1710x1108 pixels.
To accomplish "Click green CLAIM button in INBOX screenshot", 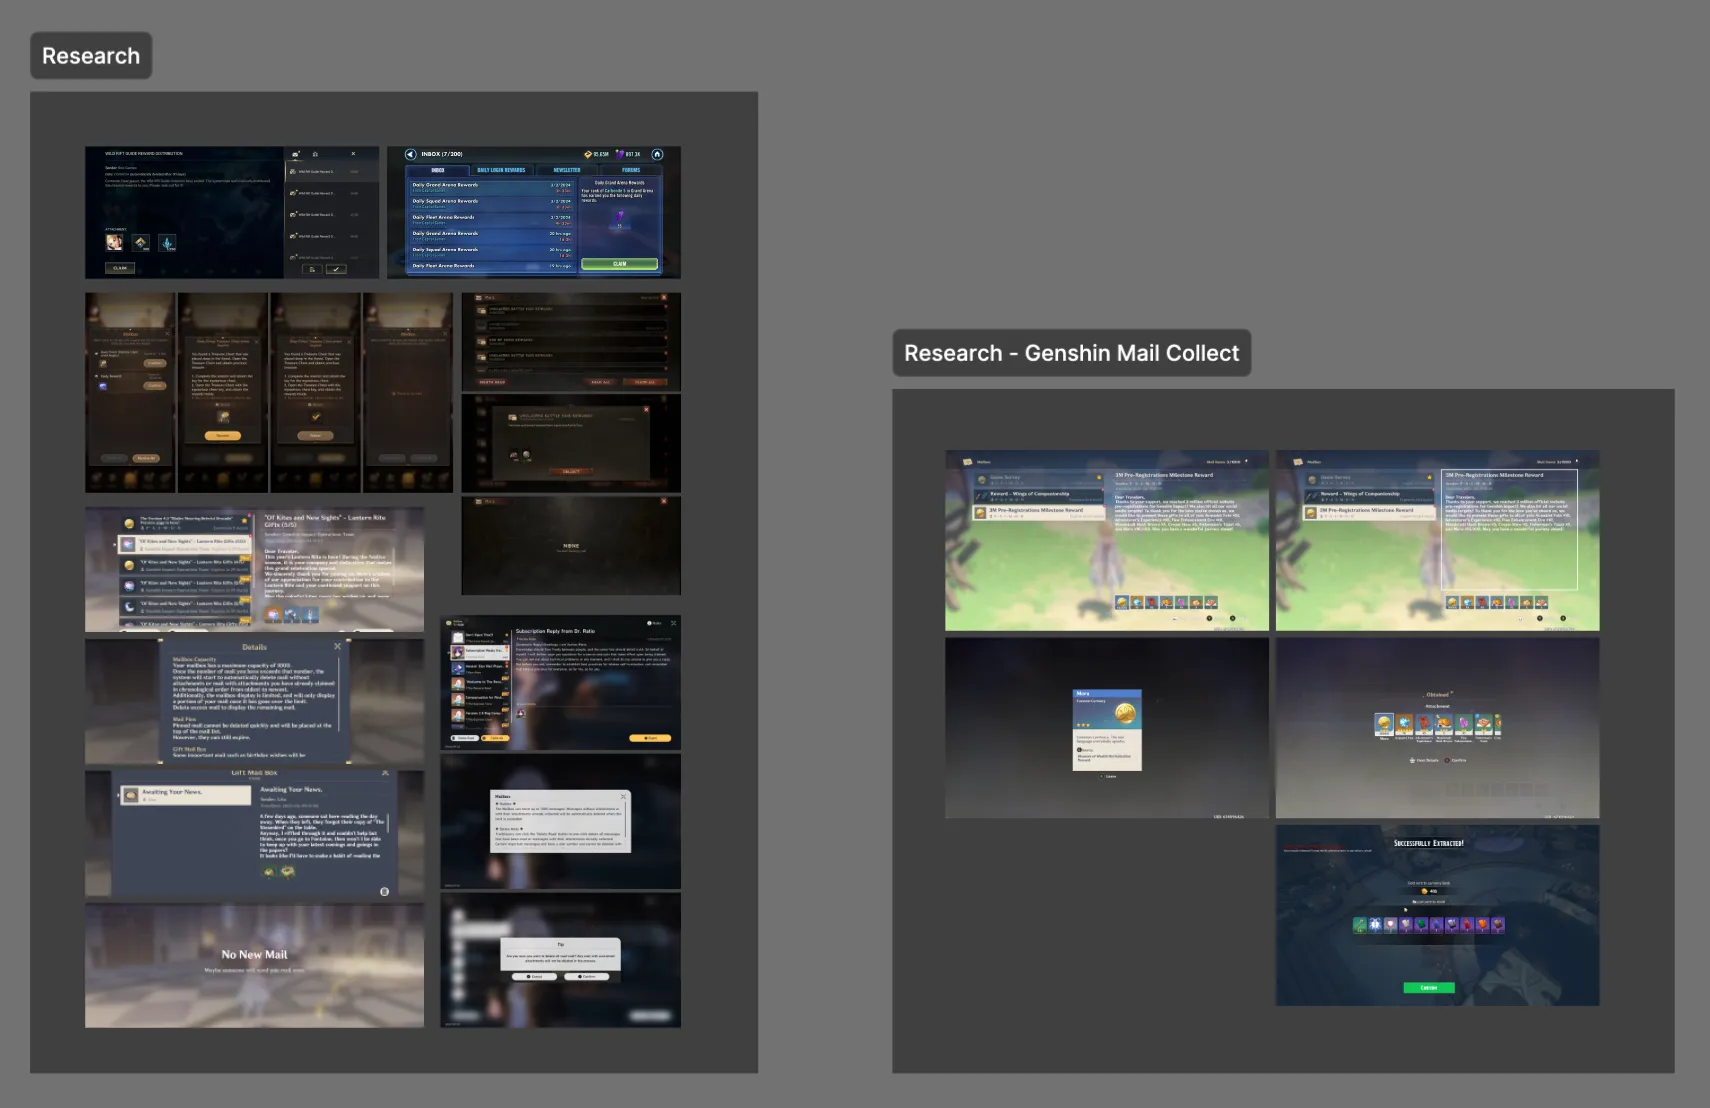I will click(x=619, y=264).
